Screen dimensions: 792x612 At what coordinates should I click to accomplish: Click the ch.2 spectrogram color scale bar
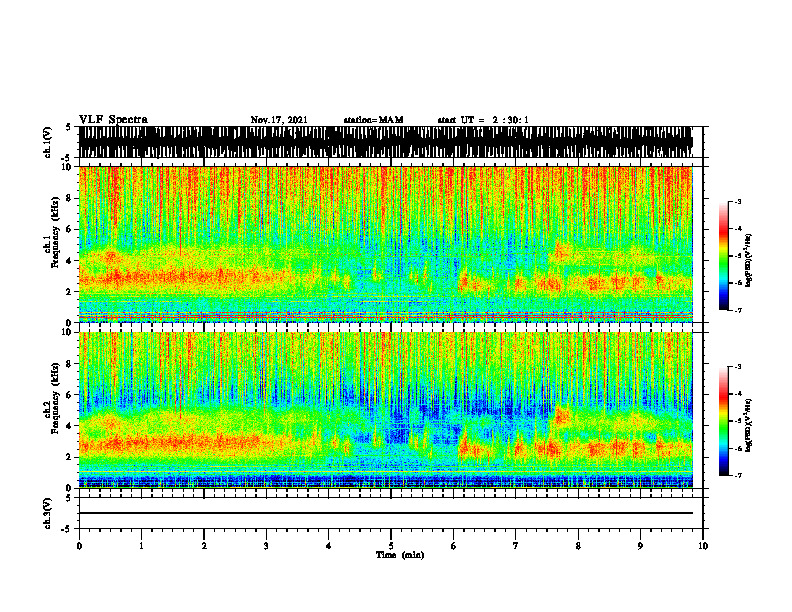coord(723,421)
